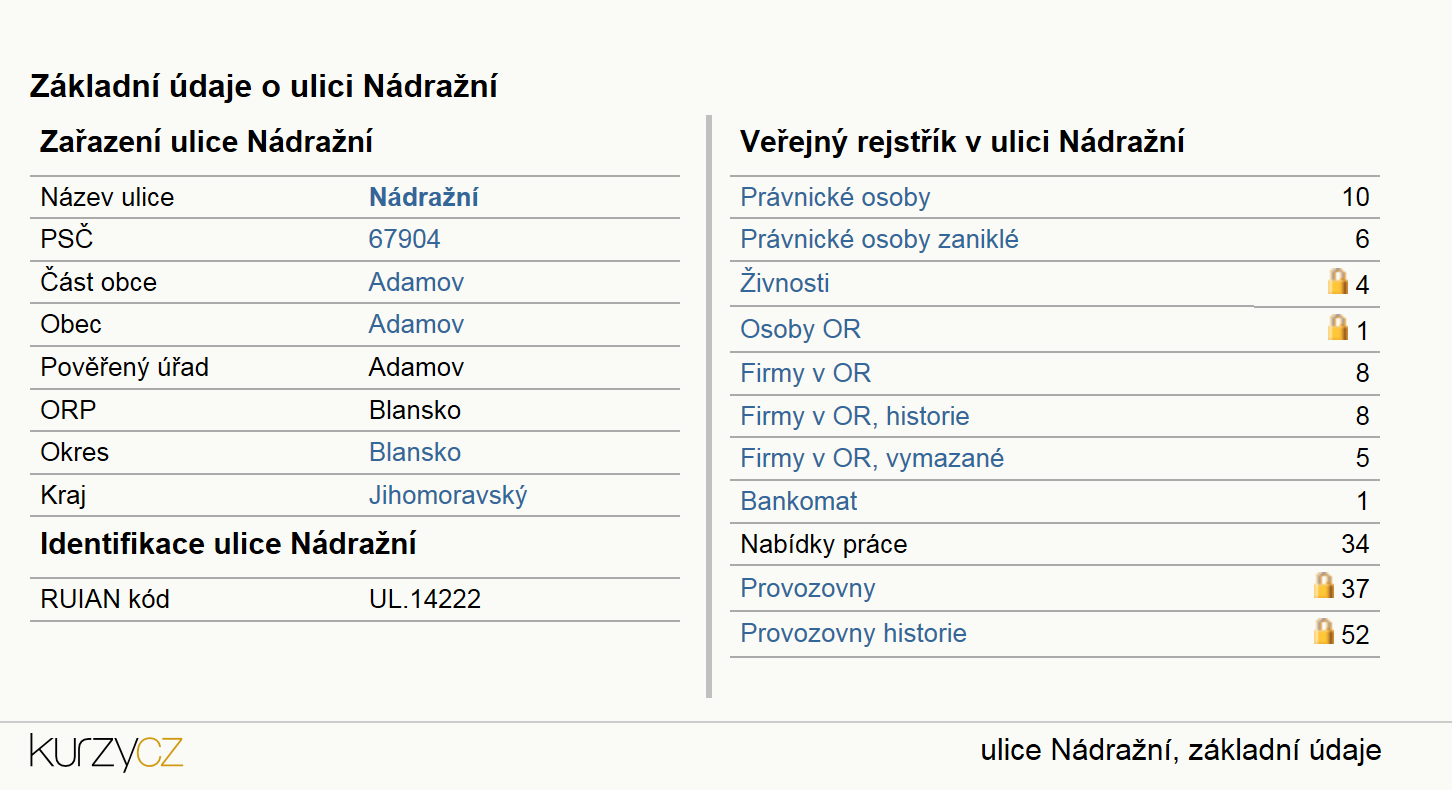Click the lock icon beside Živnosti
The height and width of the screenshot is (790, 1452).
point(1338,282)
